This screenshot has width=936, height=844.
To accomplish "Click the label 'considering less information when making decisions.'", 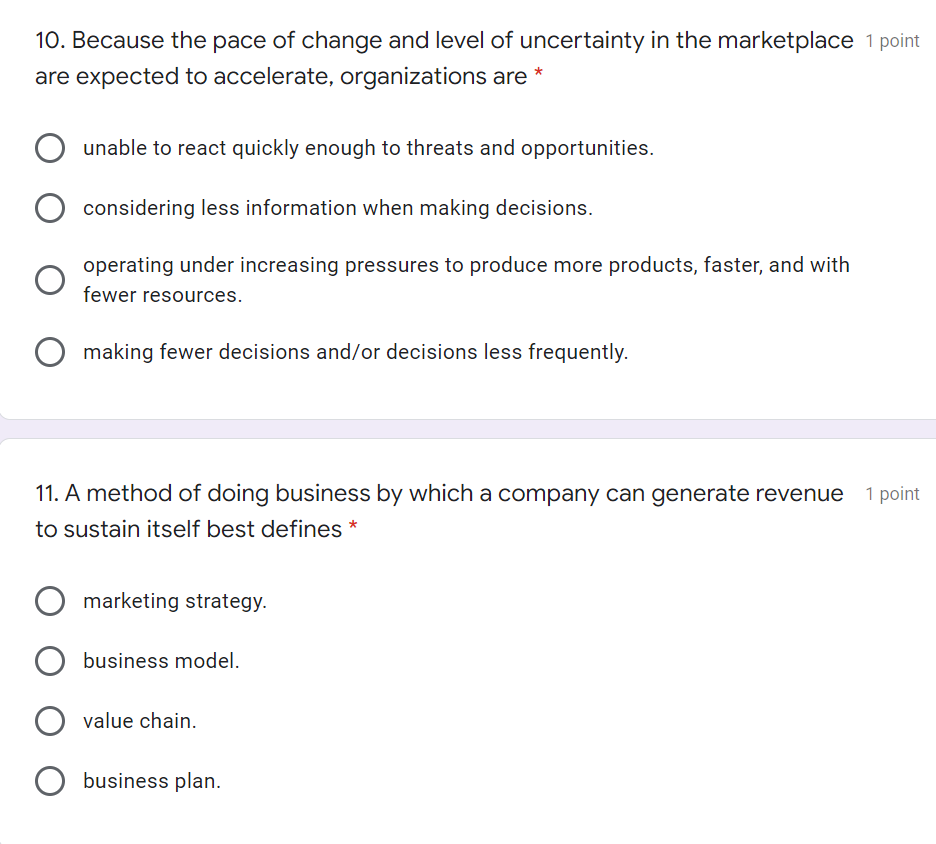I will tap(337, 208).
